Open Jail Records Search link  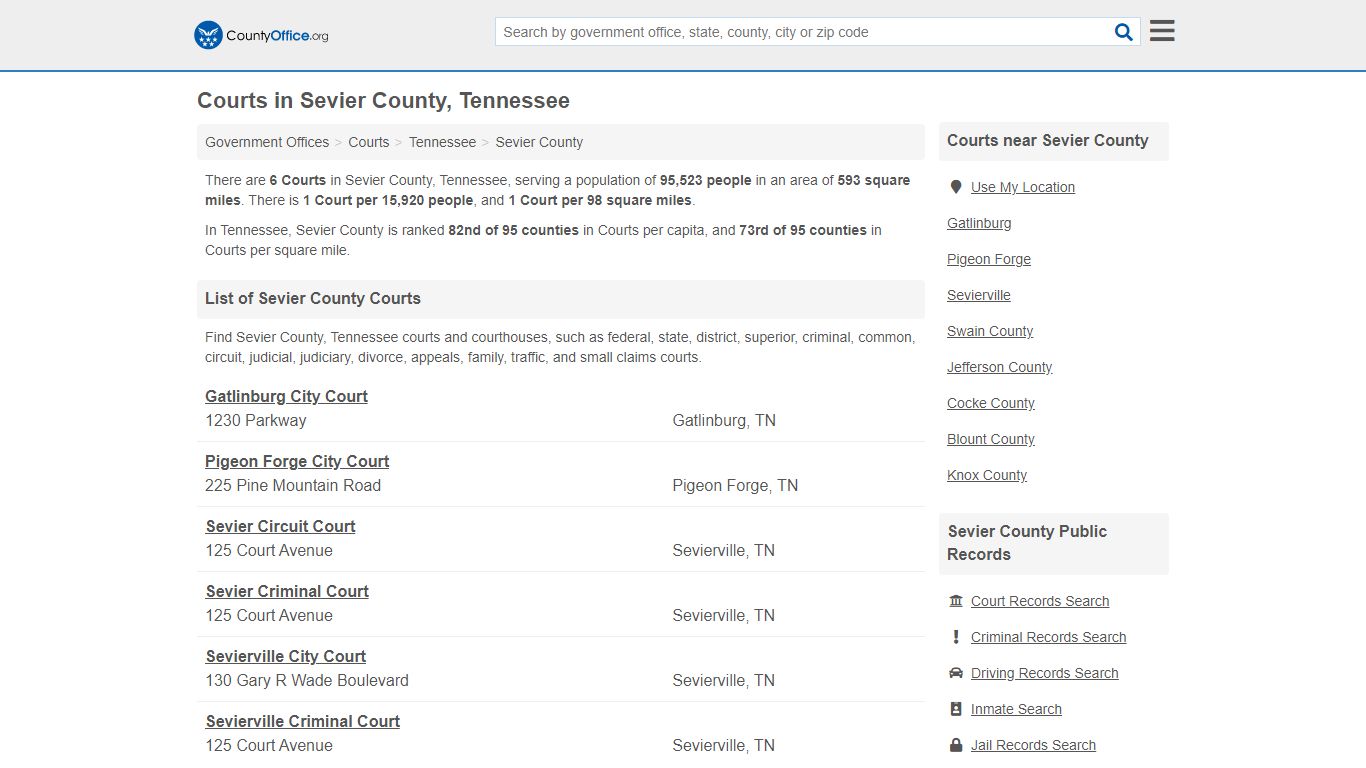pyautogui.click(x=1033, y=745)
